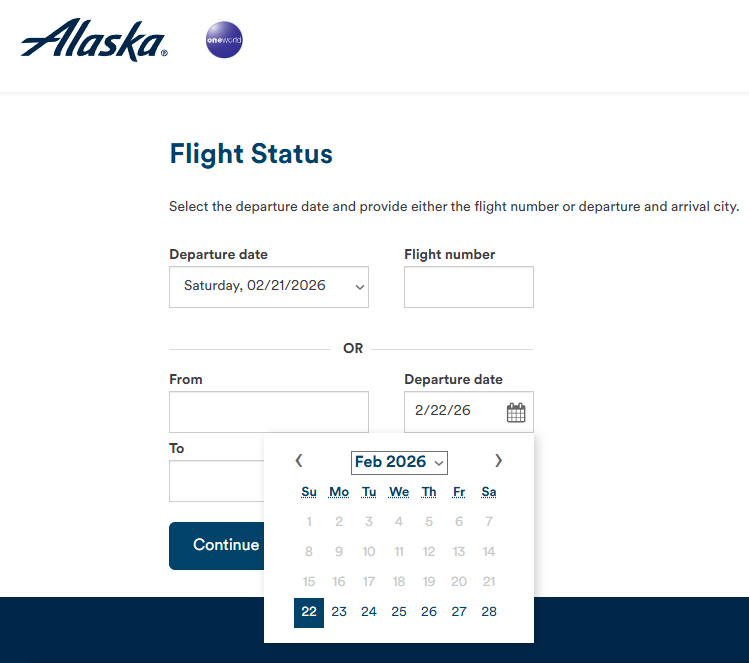Screen dimensions: 749x663
Task: Choose February 23 in the calendar
Action: (339, 612)
